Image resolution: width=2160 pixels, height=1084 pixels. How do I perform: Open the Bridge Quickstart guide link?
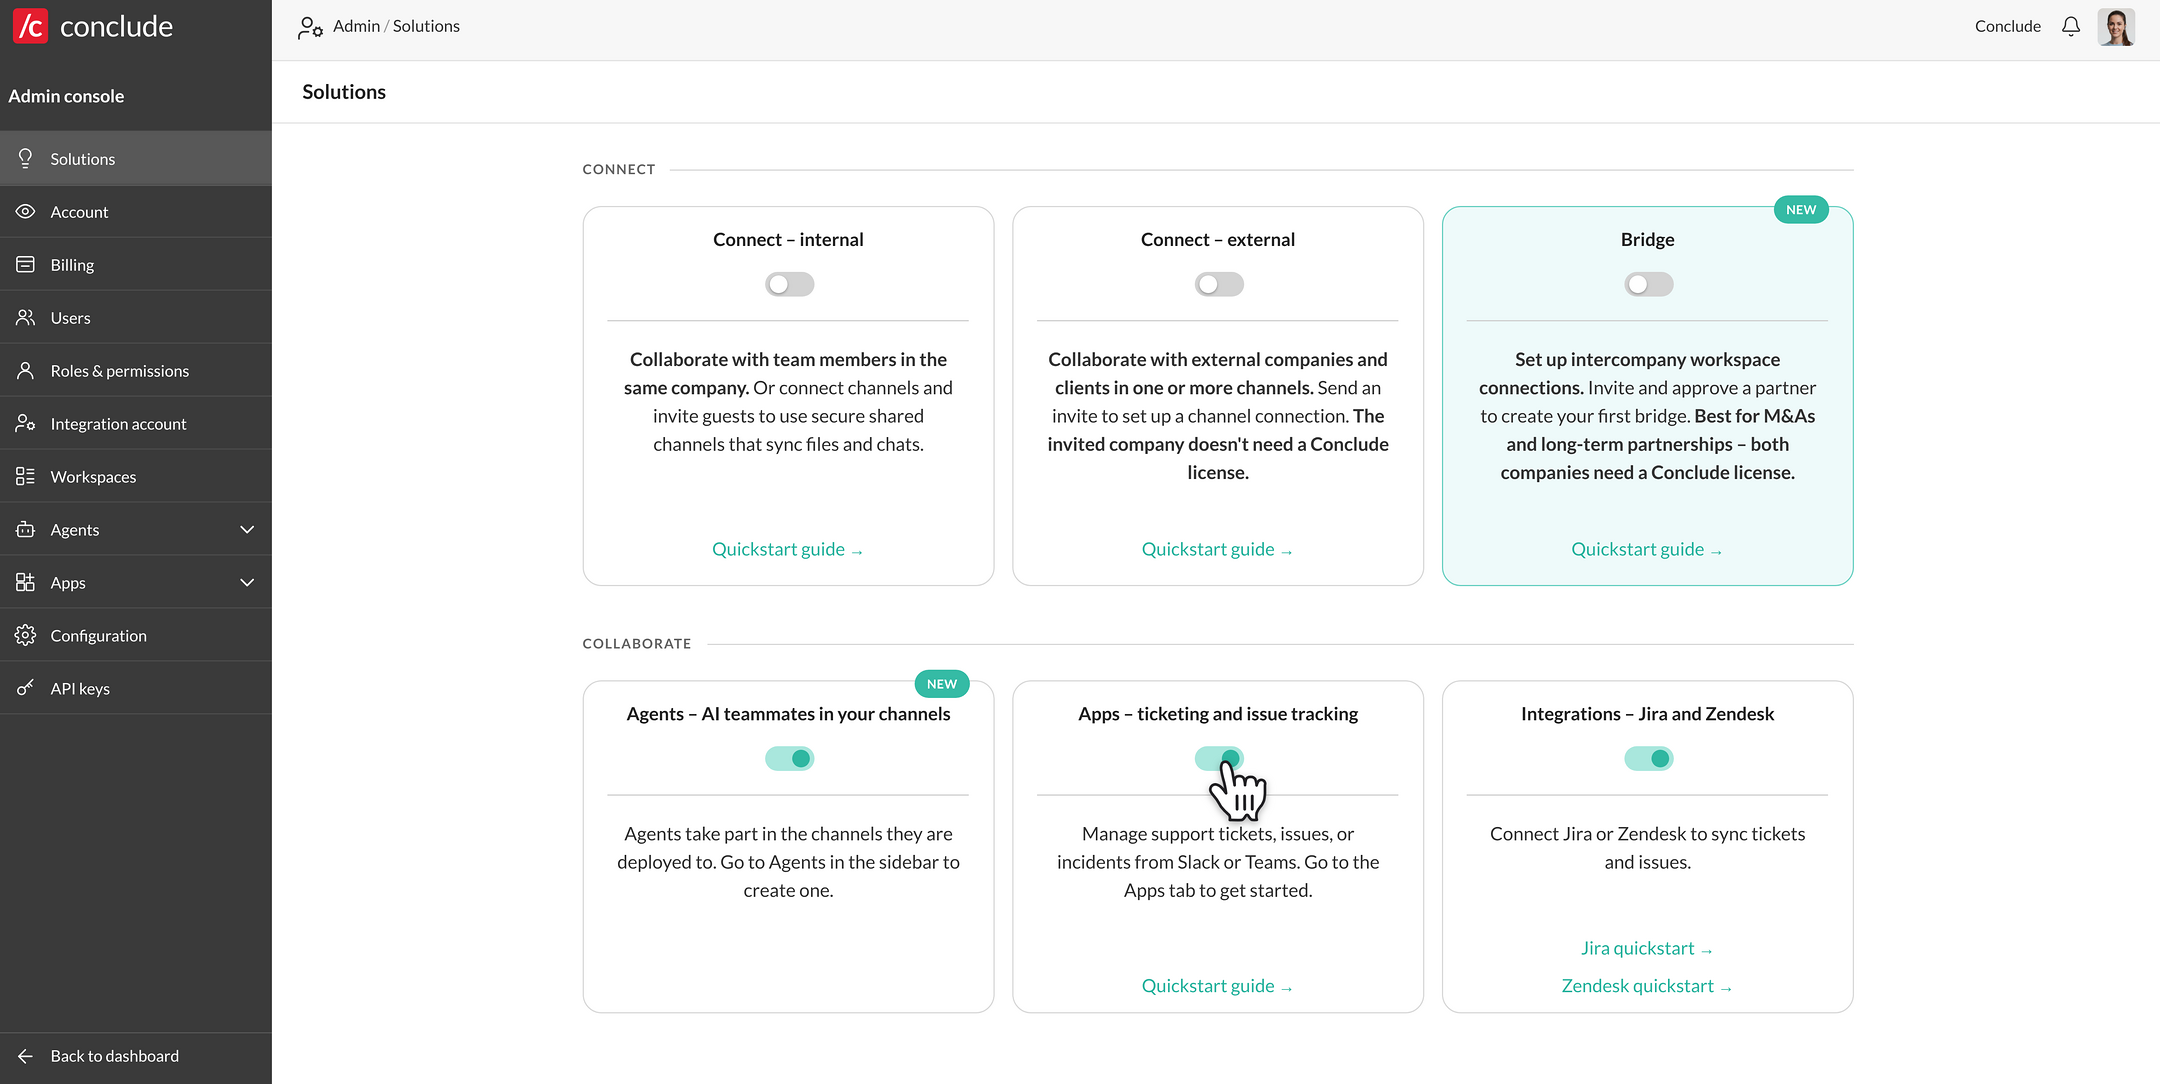point(1647,549)
